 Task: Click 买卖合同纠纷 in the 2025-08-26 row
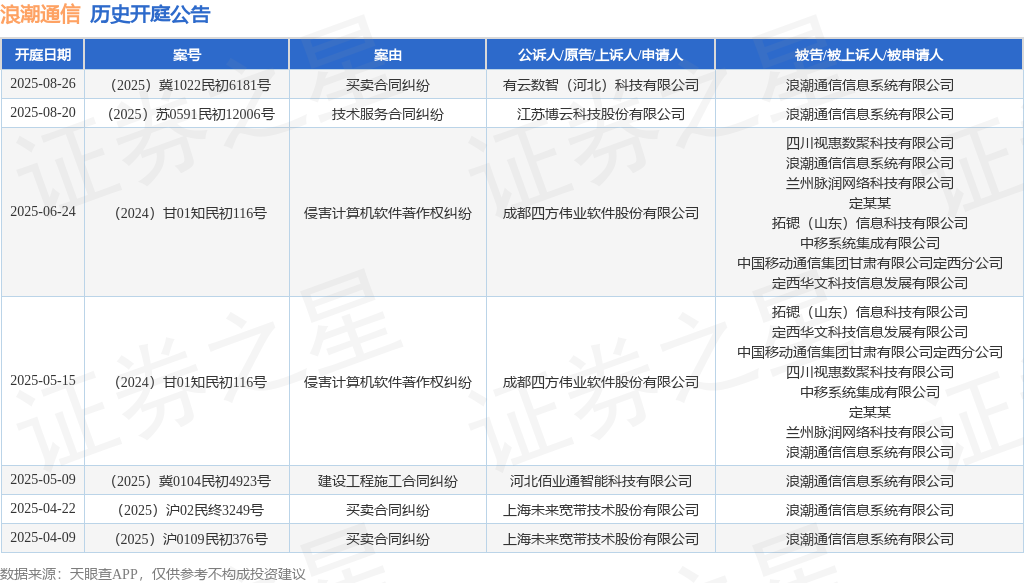(388, 85)
